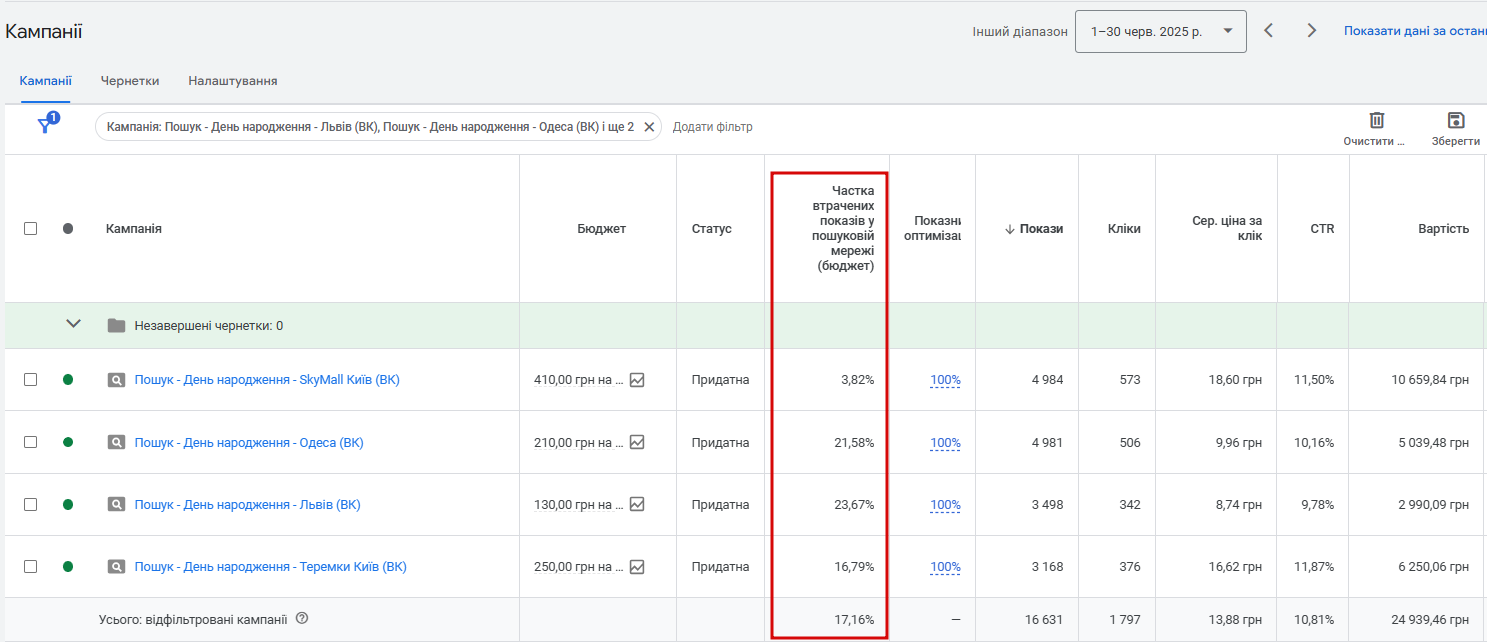Open campaign Пошук - День народження - Львів
Image resolution: width=1487 pixels, height=642 pixels.
point(248,505)
